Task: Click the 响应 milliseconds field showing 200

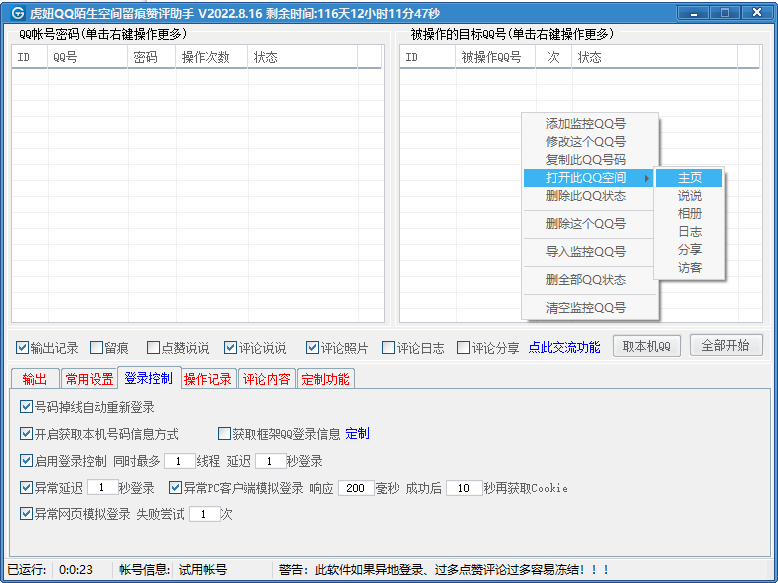Action: click(356, 488)
